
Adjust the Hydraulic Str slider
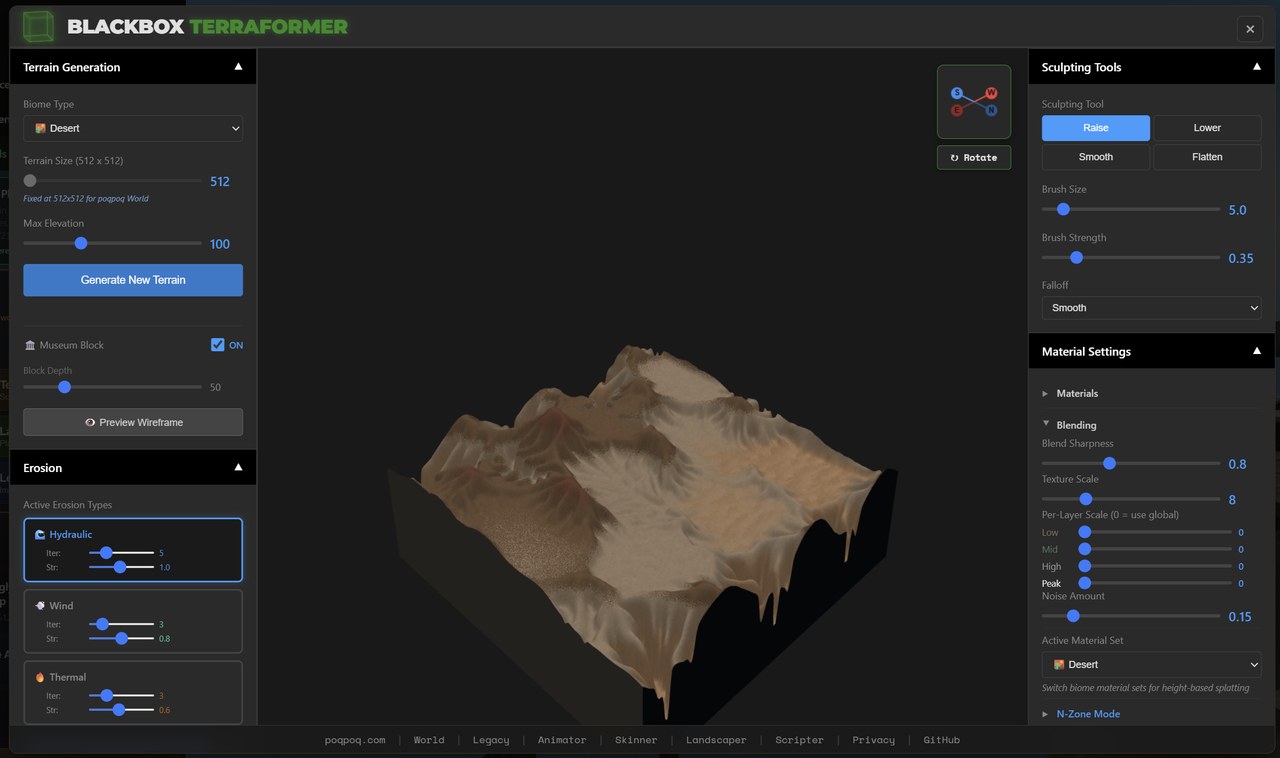121,567
